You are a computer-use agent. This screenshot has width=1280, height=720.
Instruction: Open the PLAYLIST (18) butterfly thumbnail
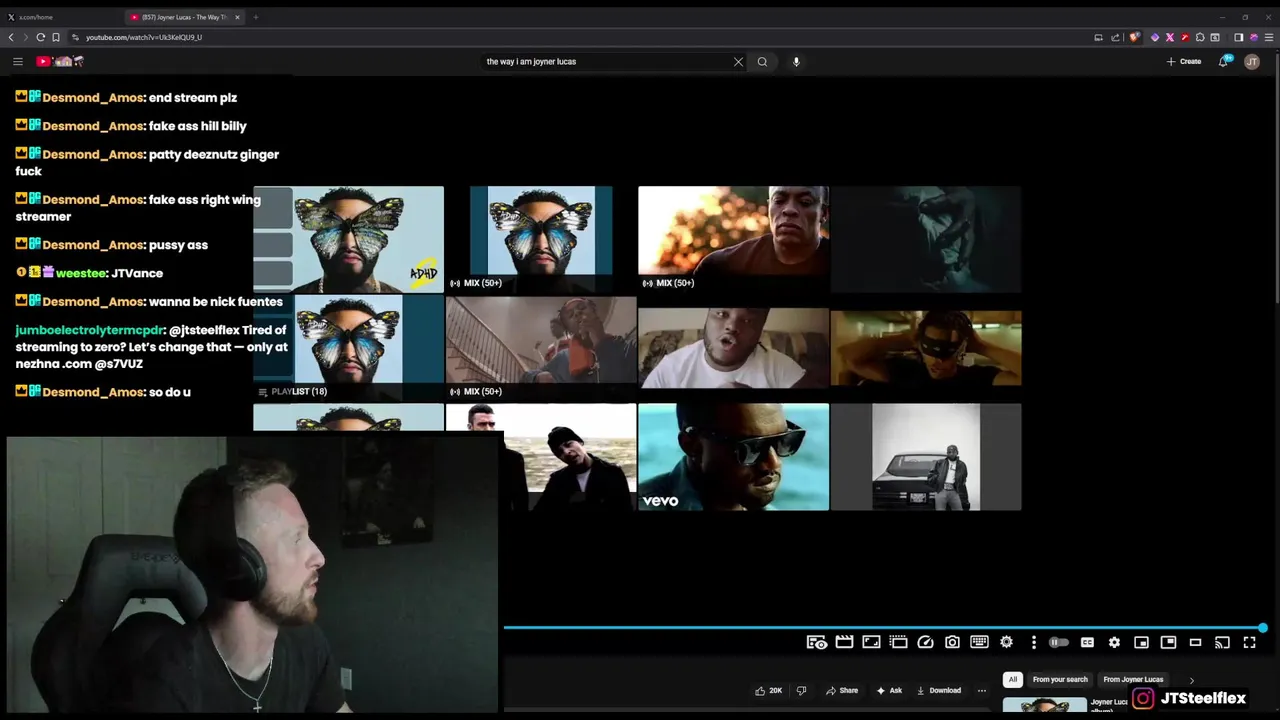348,347
